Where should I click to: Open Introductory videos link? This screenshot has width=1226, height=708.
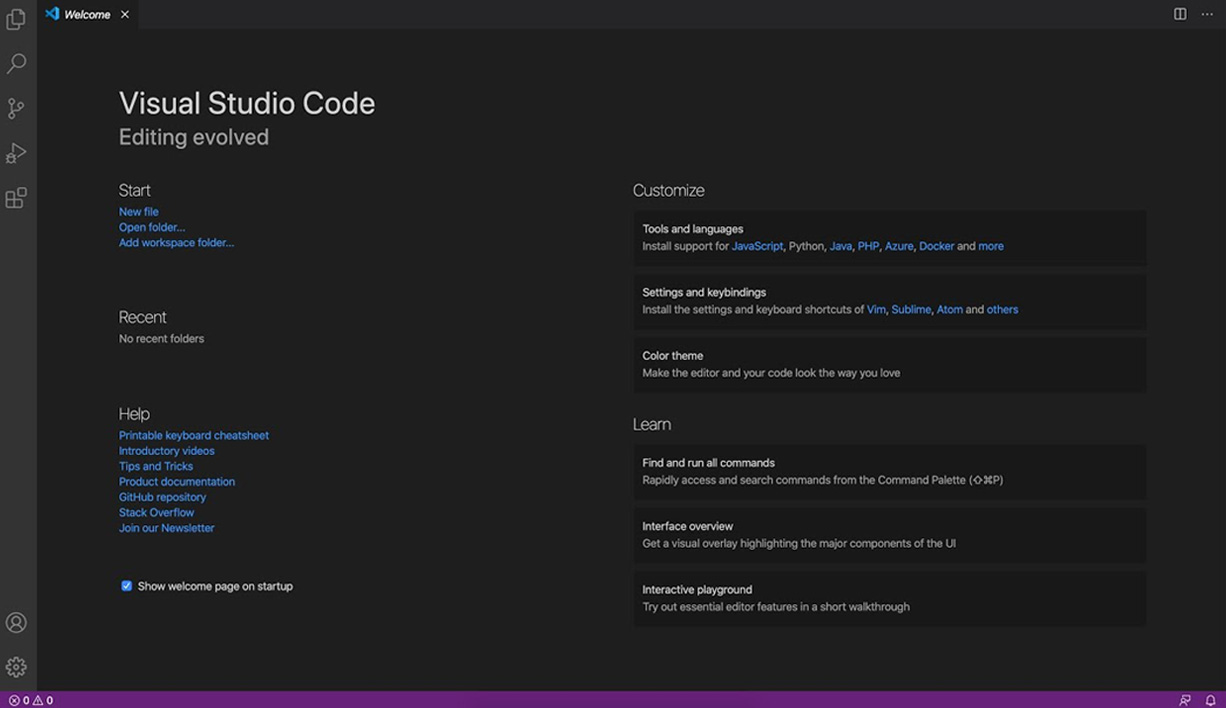tap(167, 451)
